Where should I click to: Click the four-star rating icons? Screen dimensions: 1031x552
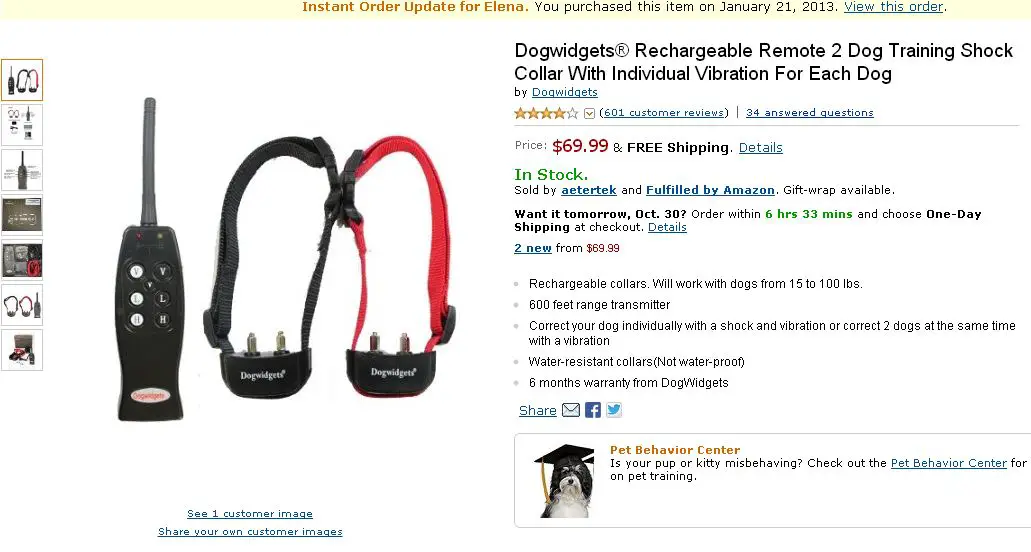(546, 113)
